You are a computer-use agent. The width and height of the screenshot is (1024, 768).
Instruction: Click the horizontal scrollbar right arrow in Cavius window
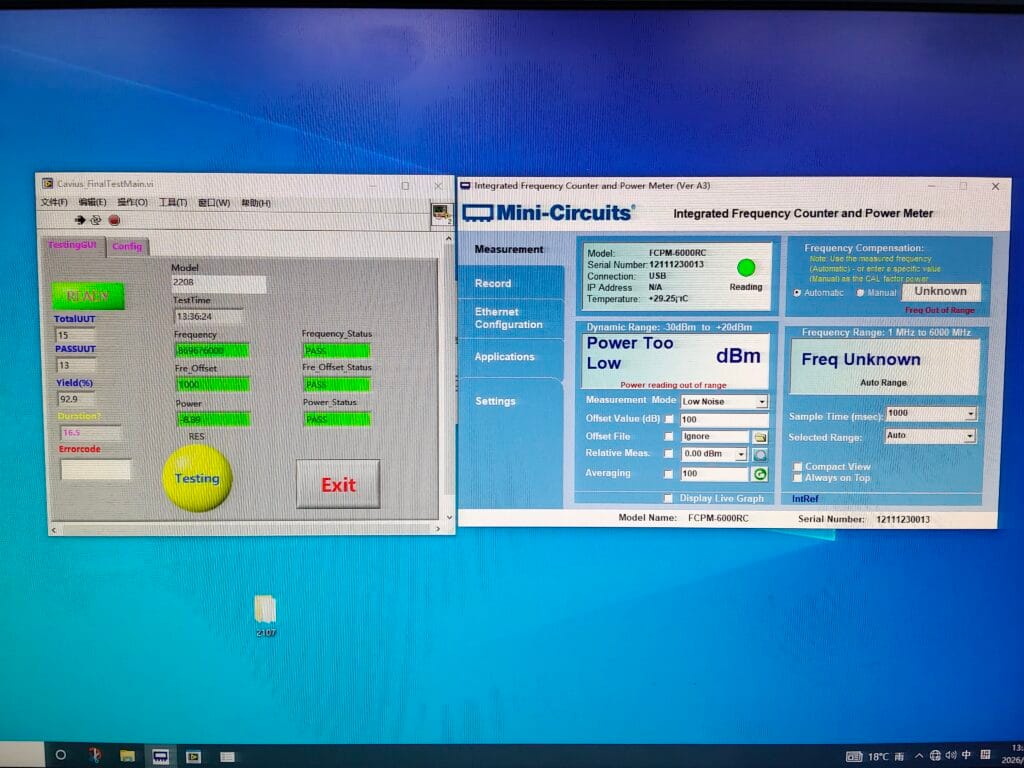pos(438,529)
